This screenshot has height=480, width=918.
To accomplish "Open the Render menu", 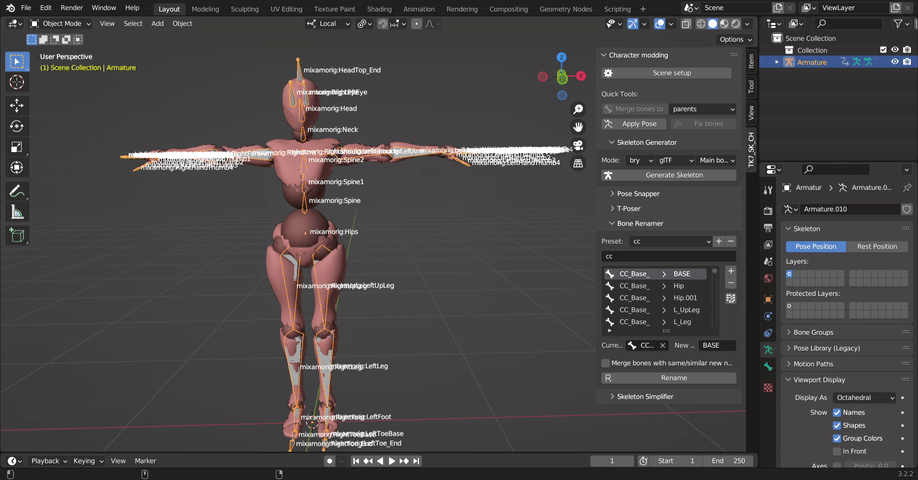I will (x=72, y=8).
